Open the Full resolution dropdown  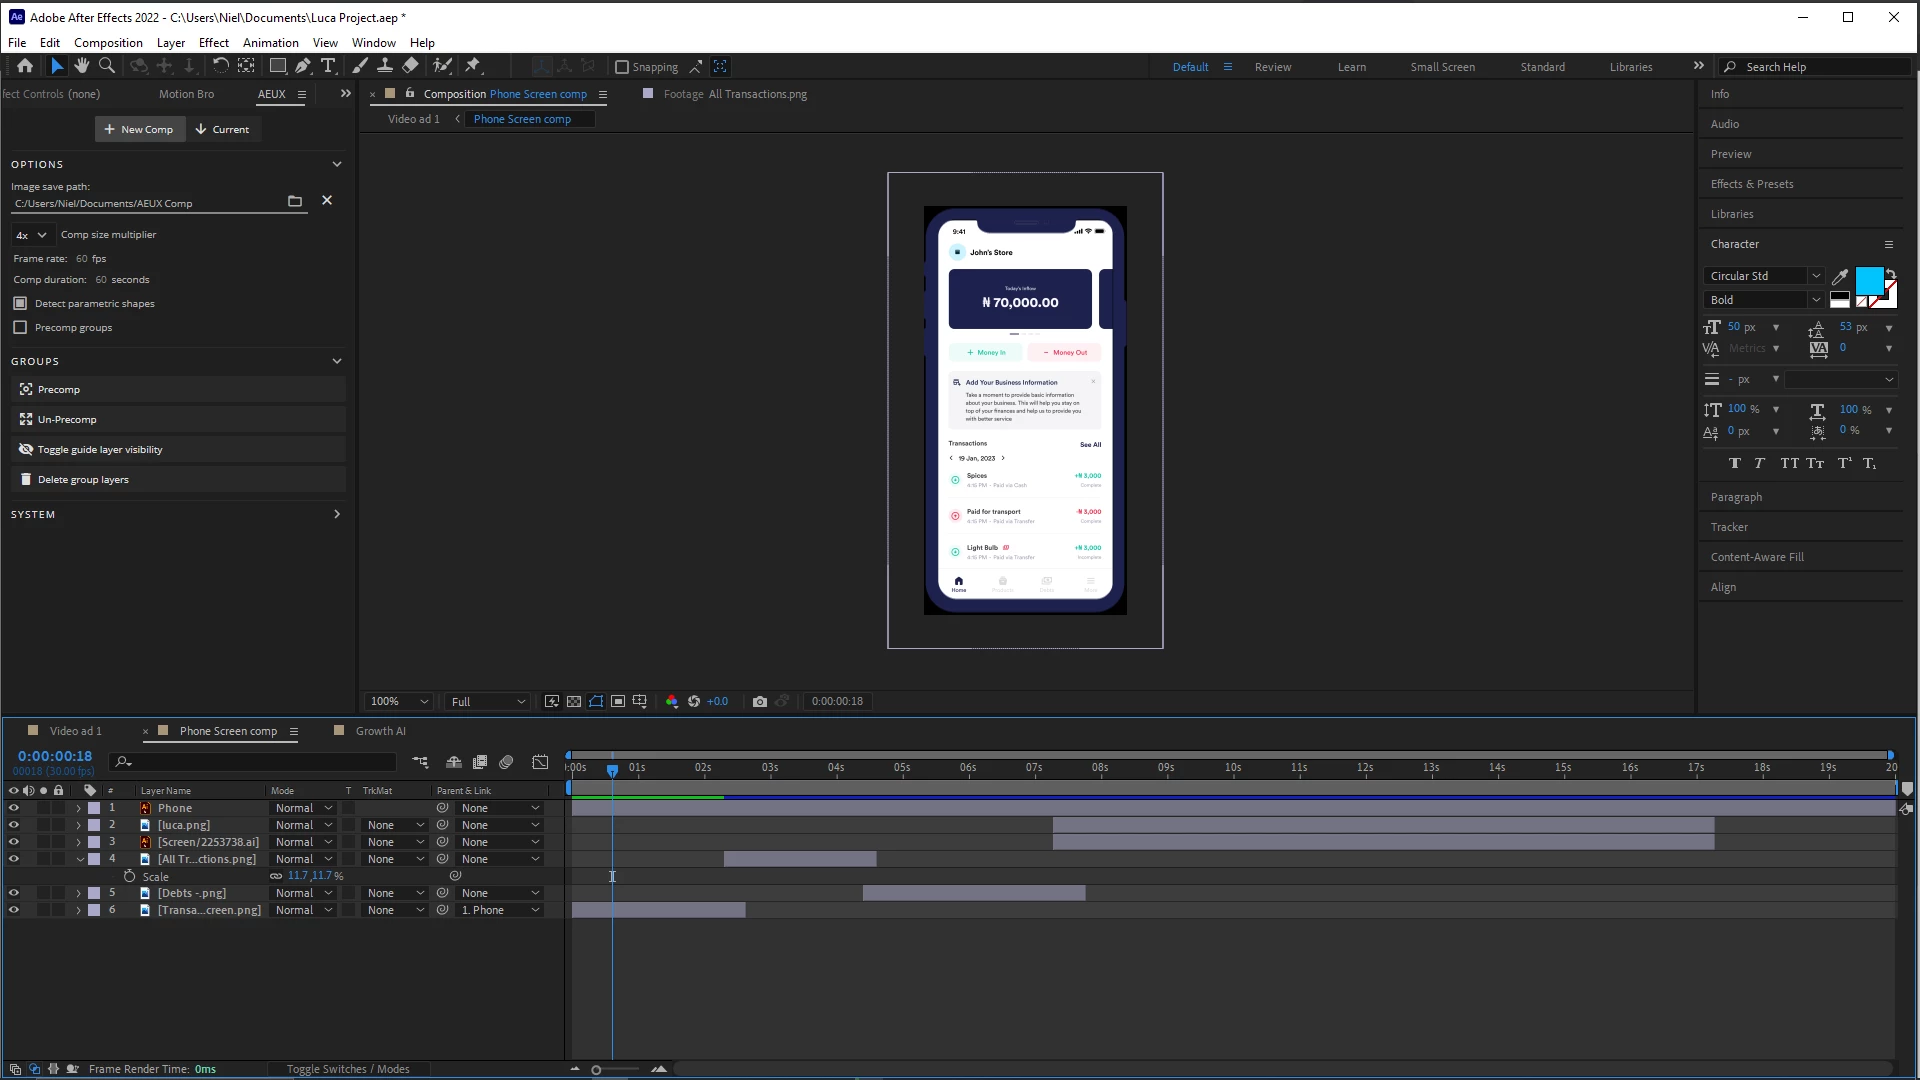[x=488, y=701]
